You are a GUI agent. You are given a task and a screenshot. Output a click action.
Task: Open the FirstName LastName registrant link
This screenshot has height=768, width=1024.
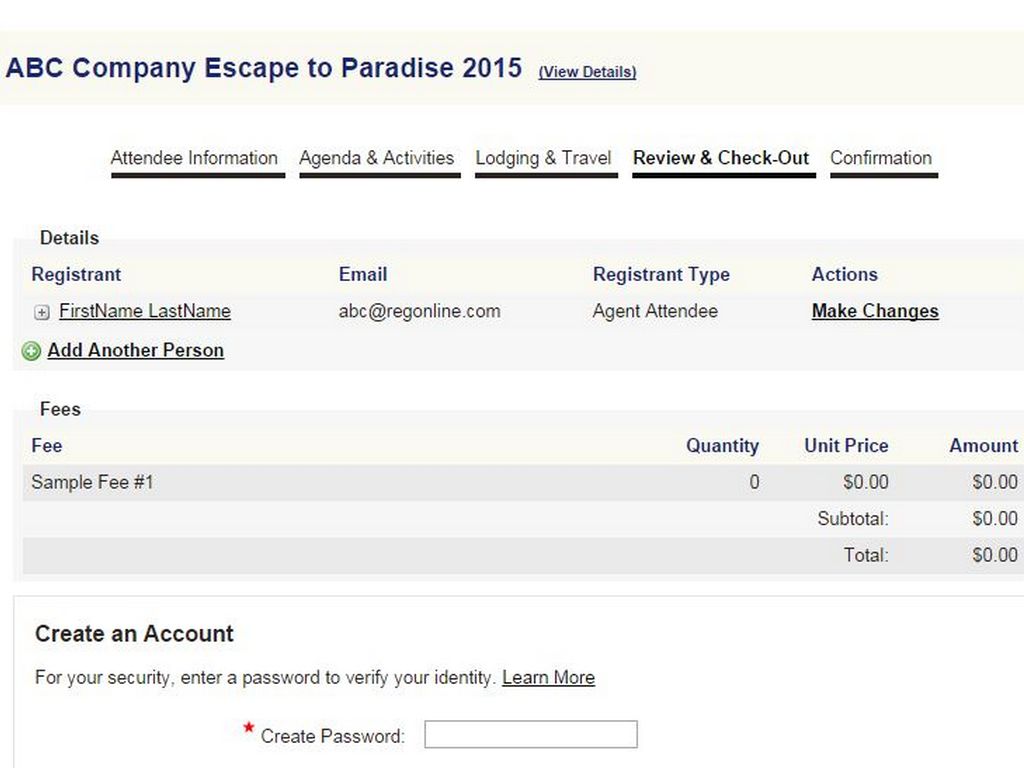tap(145, 311)
